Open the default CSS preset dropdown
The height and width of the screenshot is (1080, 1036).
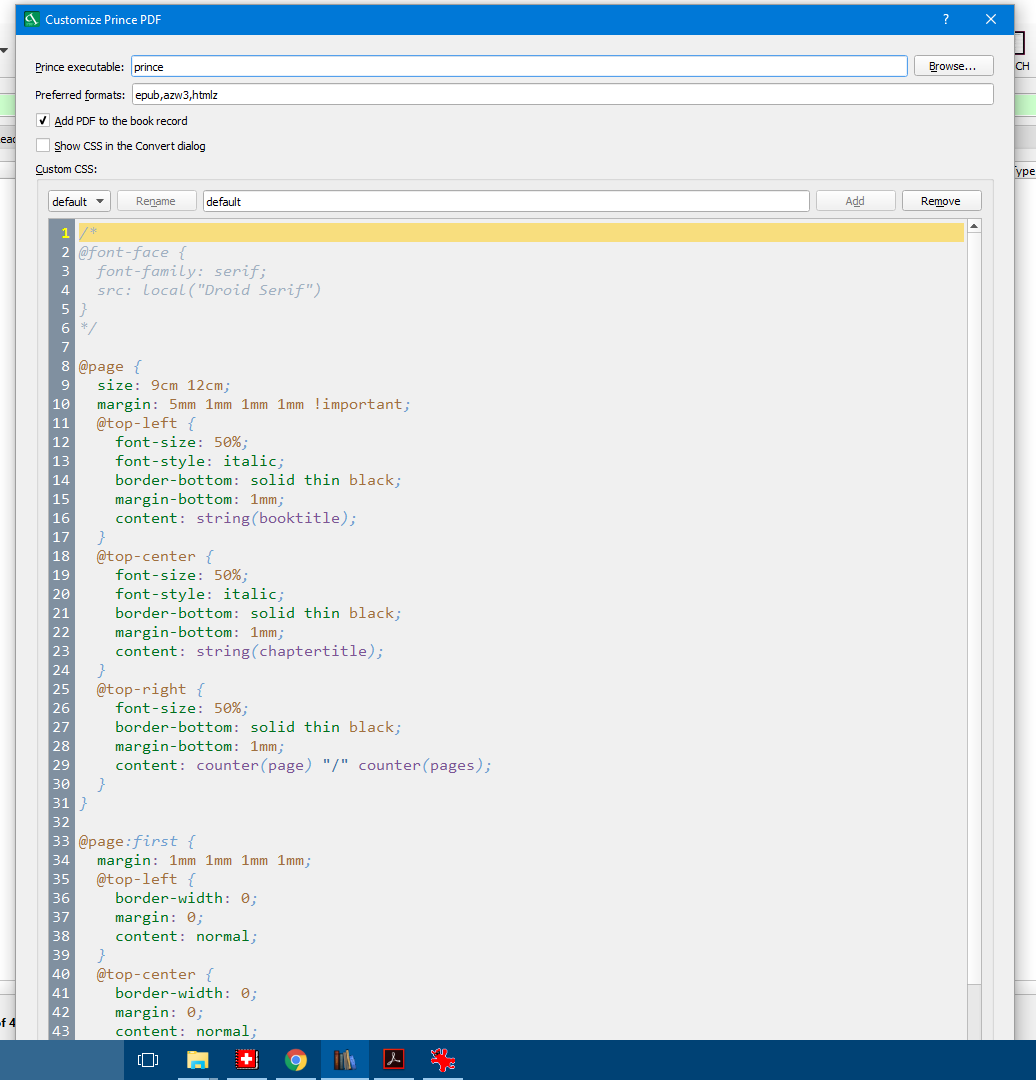[x=79, y=201]
